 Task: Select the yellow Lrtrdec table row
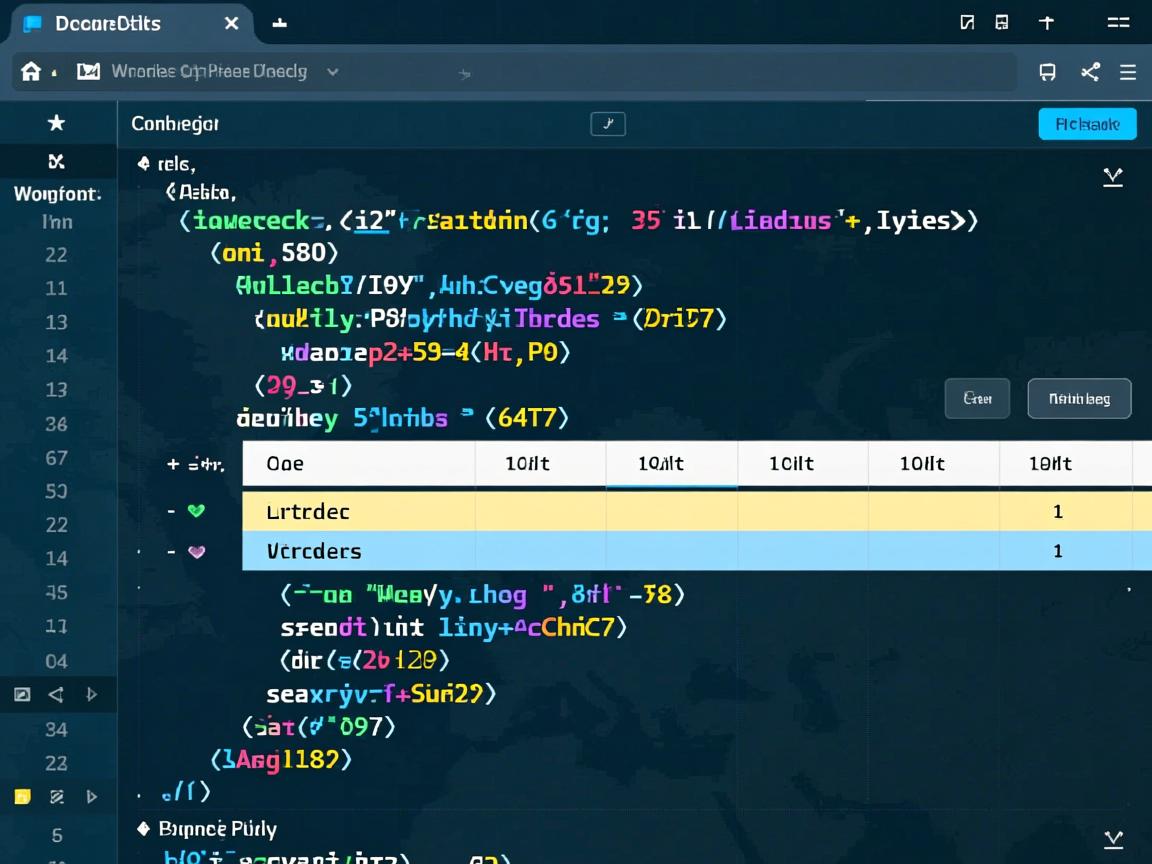(650, 511)
